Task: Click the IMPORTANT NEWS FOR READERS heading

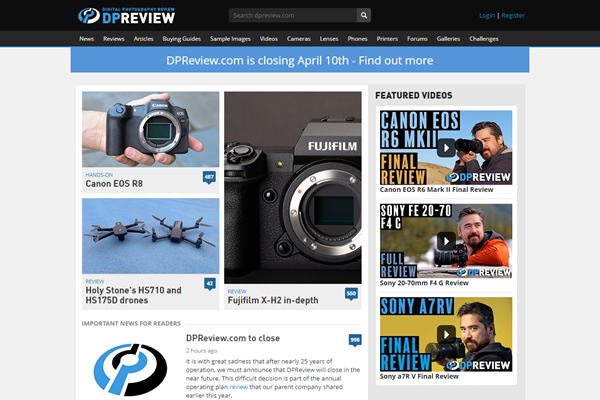Action: 131,323
